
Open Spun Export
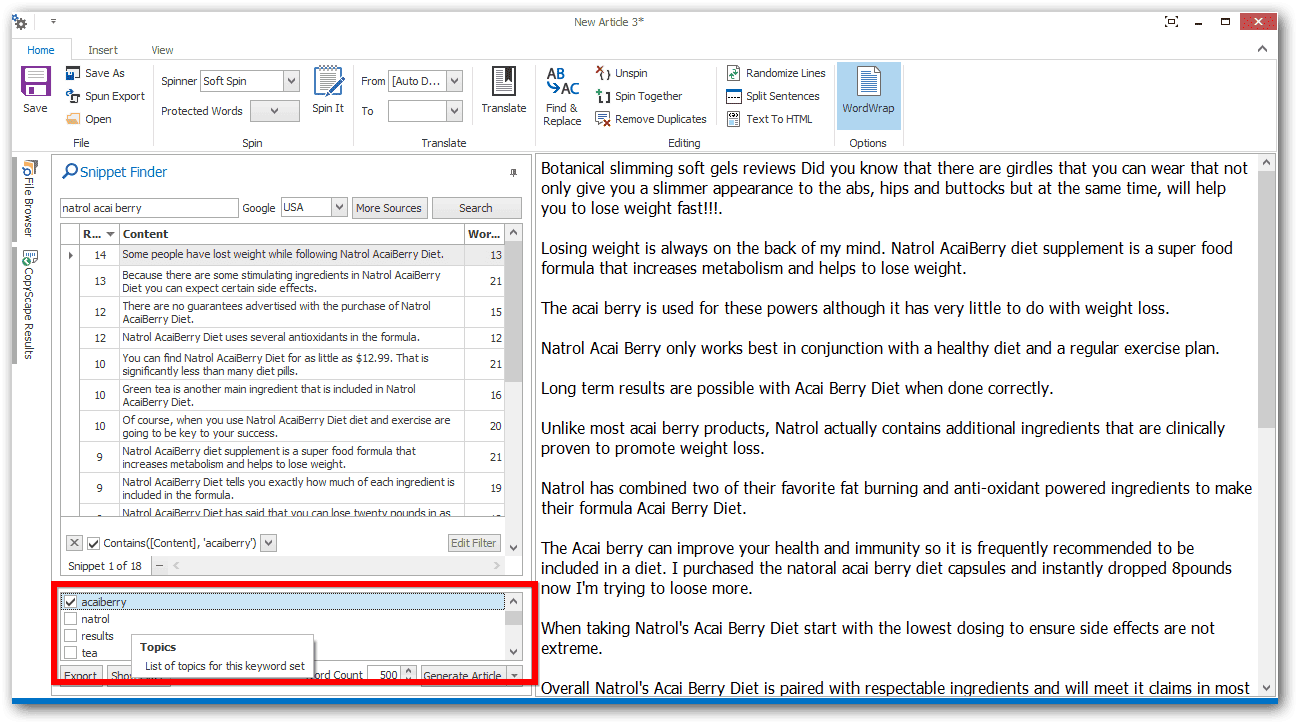click(105, 96)
